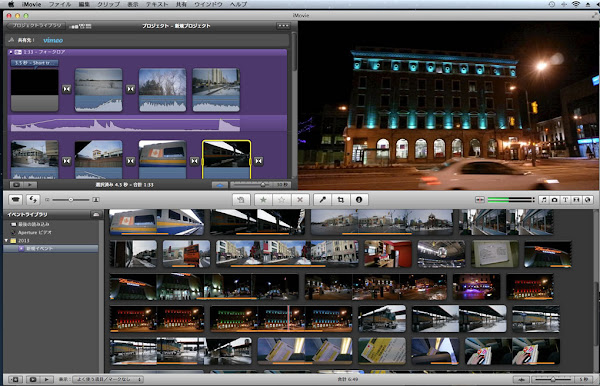Screen dimensions: 600x386
Task: Open the ヘルプ menu
Action: click(238, 4)
